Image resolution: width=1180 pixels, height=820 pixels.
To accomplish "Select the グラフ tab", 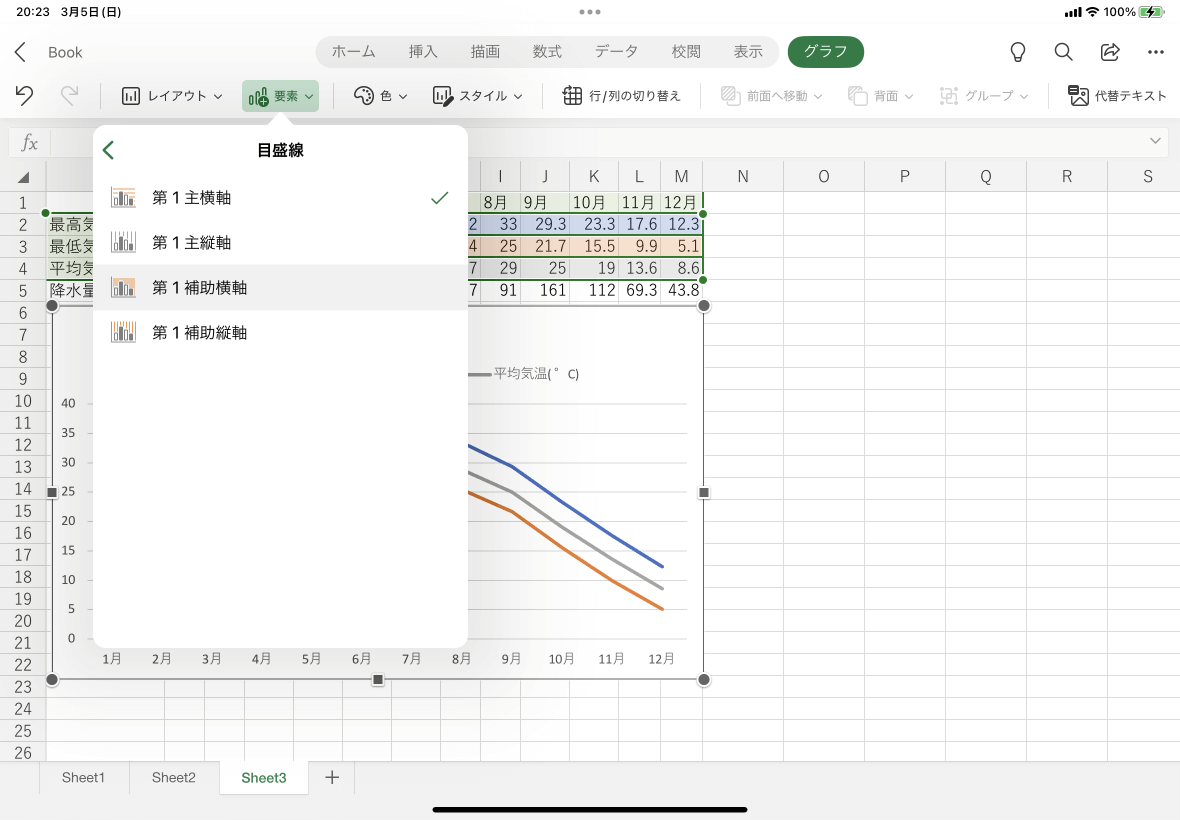I will click(826, 51).
